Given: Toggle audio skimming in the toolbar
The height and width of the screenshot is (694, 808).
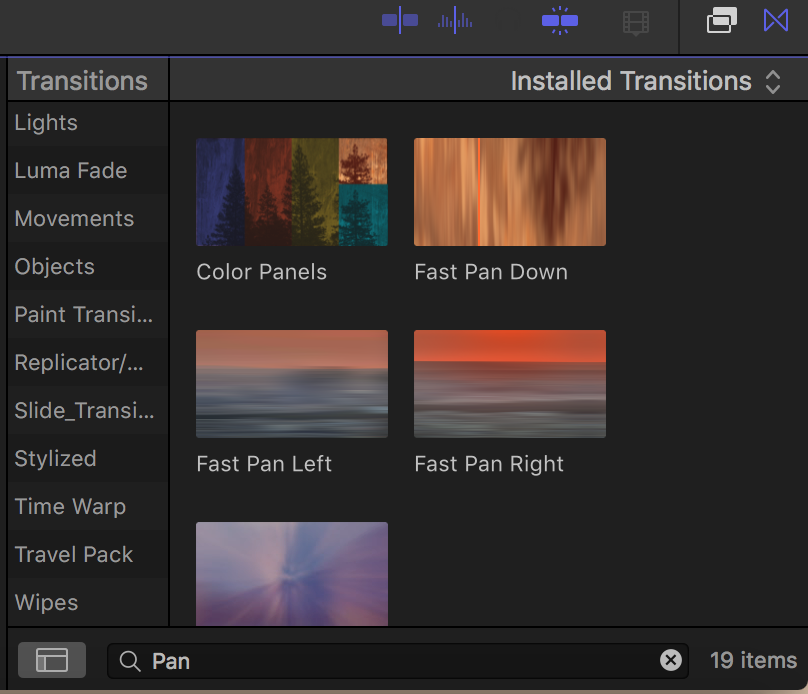Looking at the screenshot, I should [x=454, y=20].
